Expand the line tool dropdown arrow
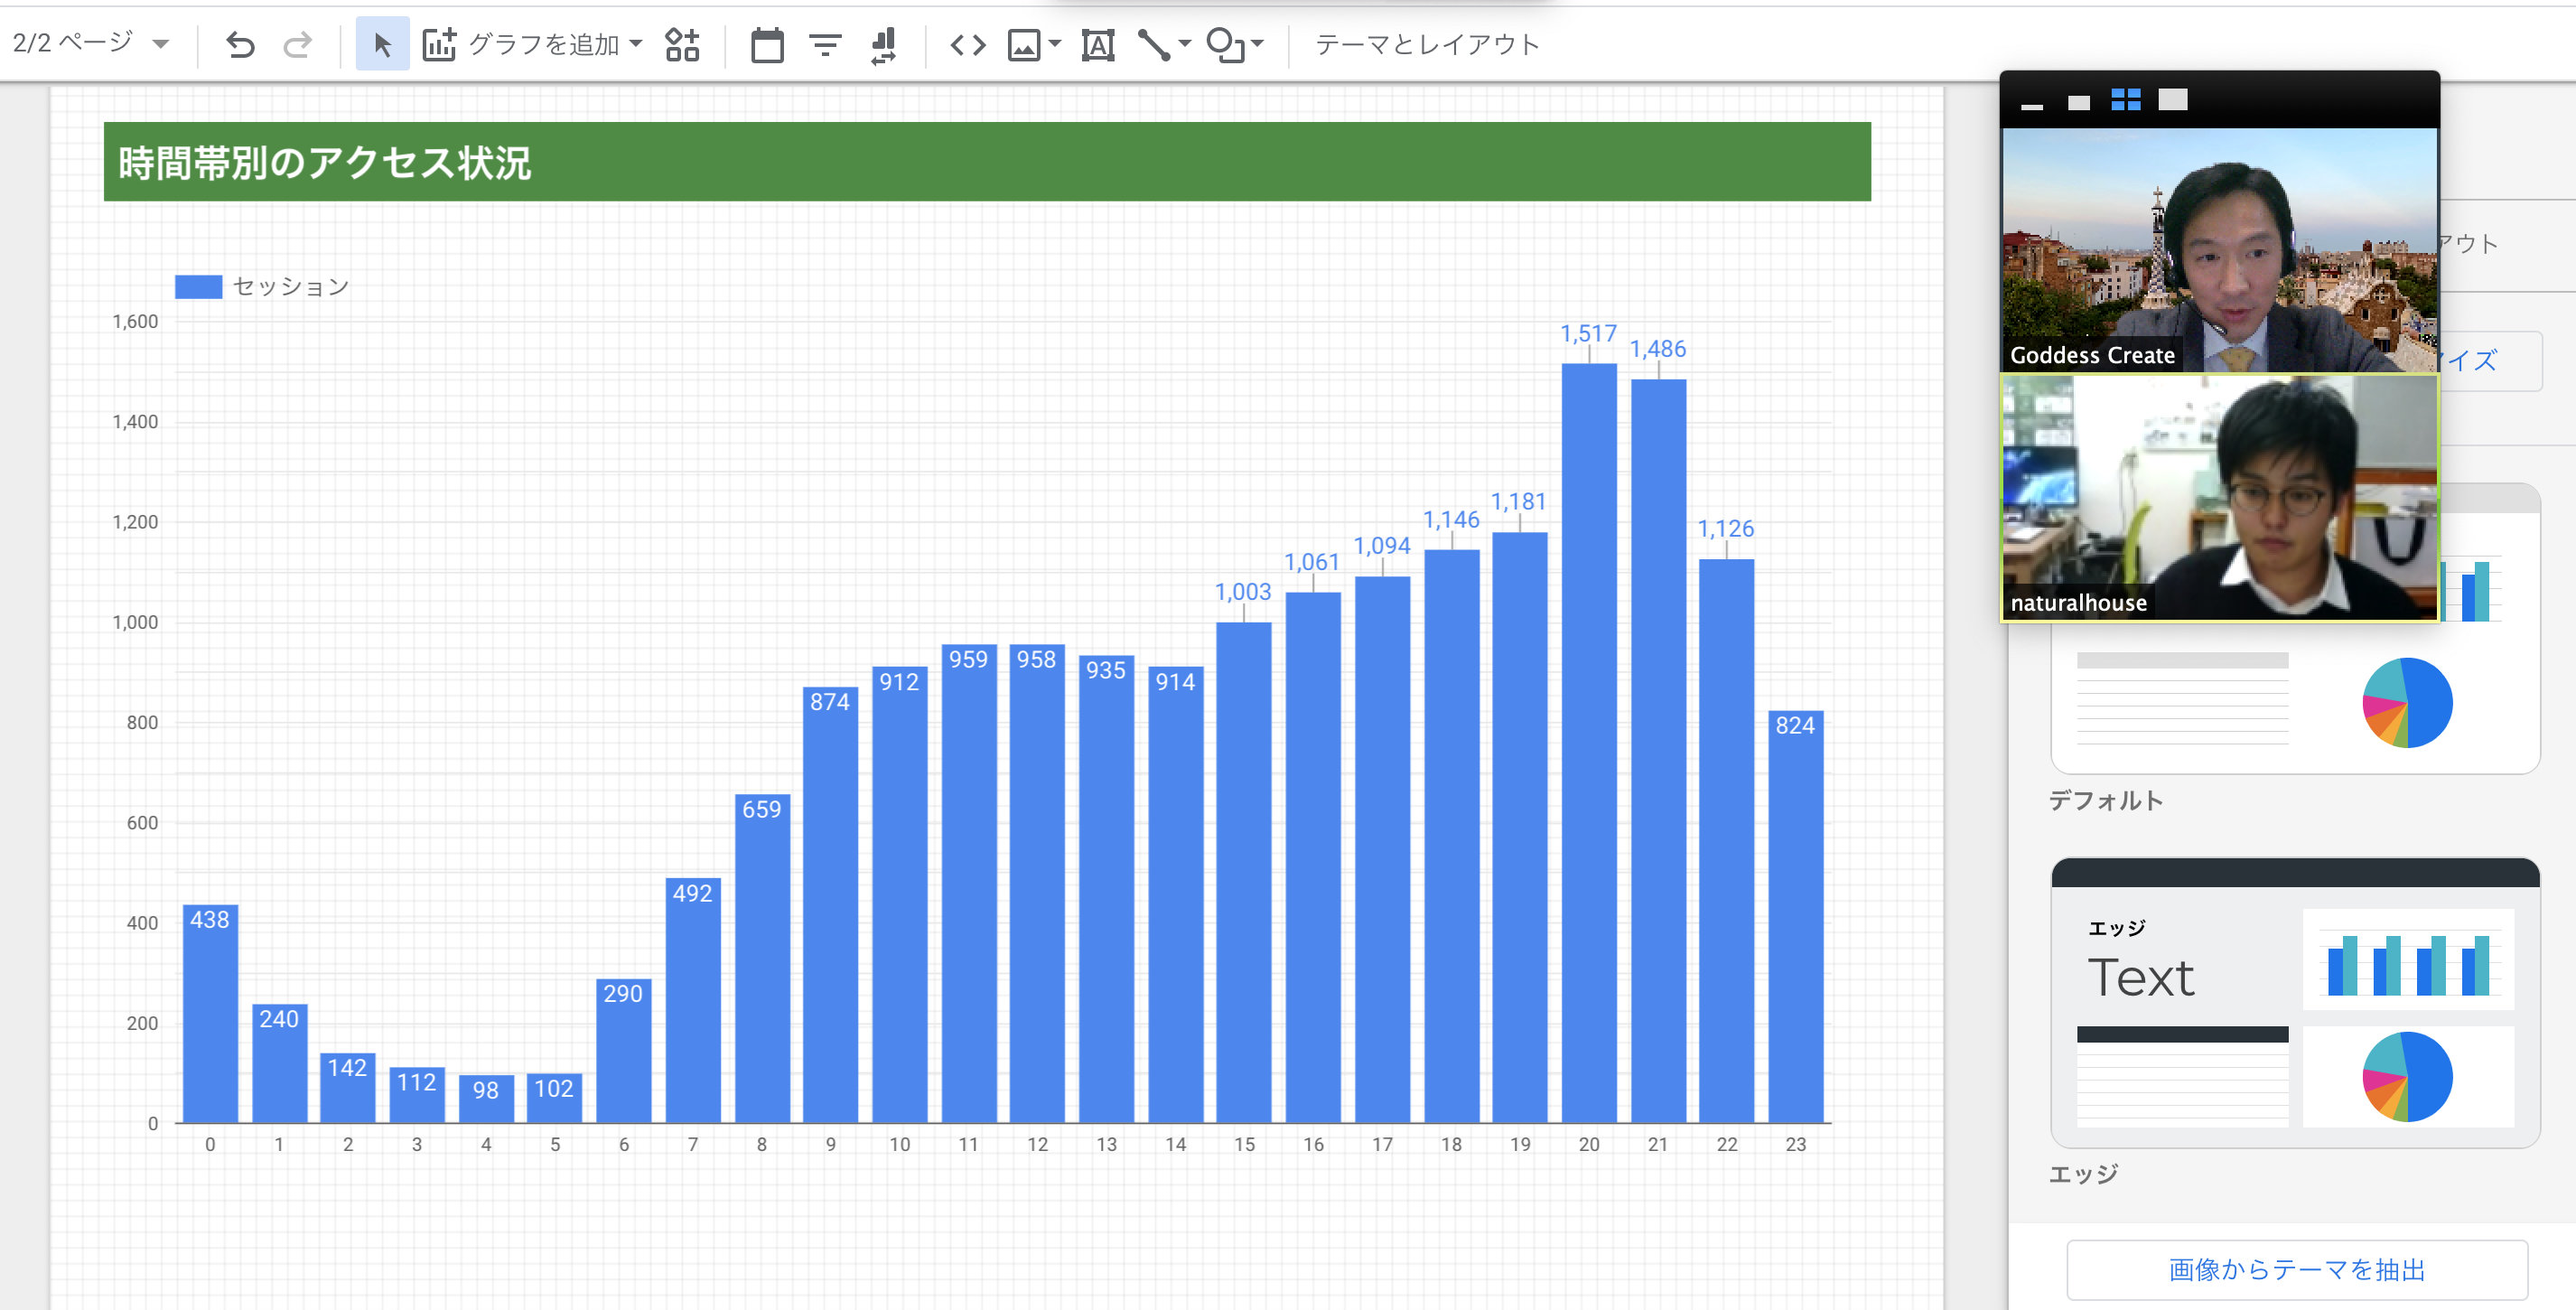Viewport: 2576px width, 1310px height. pos(1185,43)
